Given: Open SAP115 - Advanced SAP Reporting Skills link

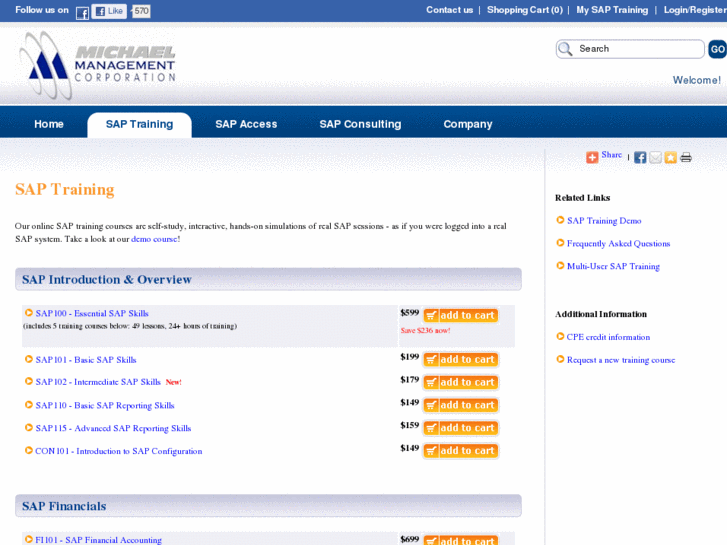Looking at the screenshot, I should pos(113,428).
